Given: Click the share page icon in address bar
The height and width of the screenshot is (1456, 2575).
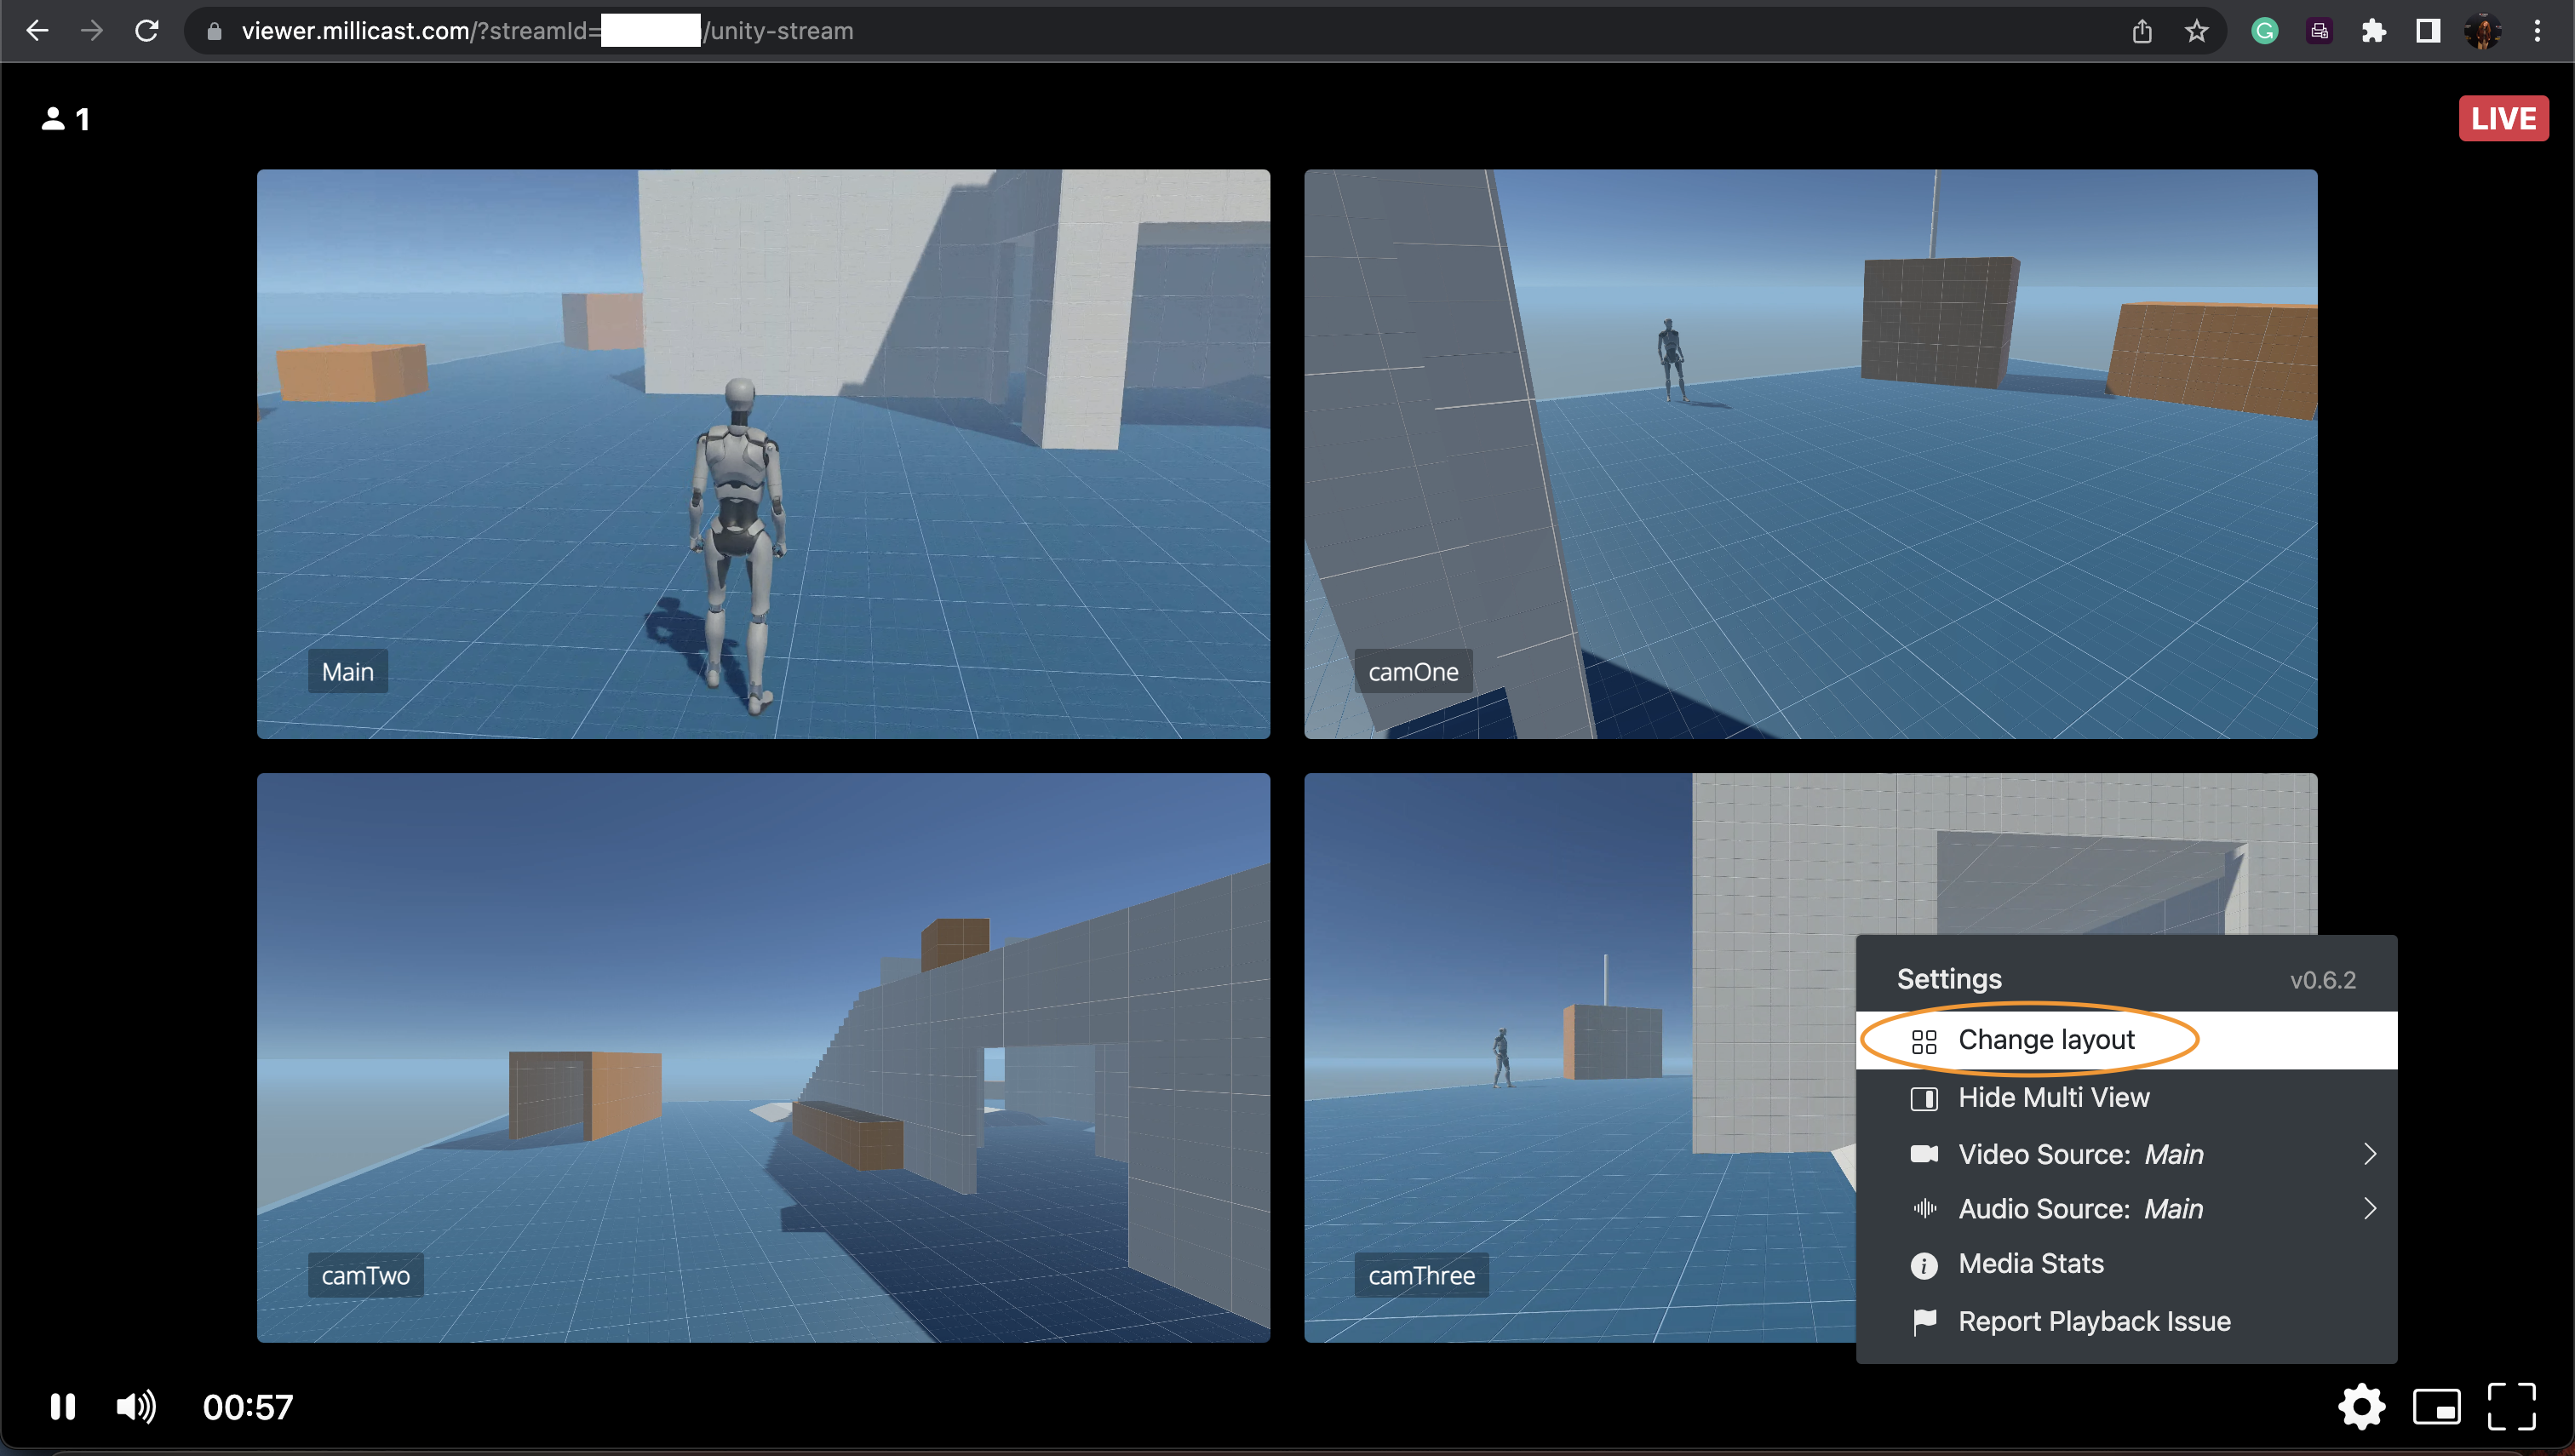Looking at the screenshot, I should pos(2141,31).
